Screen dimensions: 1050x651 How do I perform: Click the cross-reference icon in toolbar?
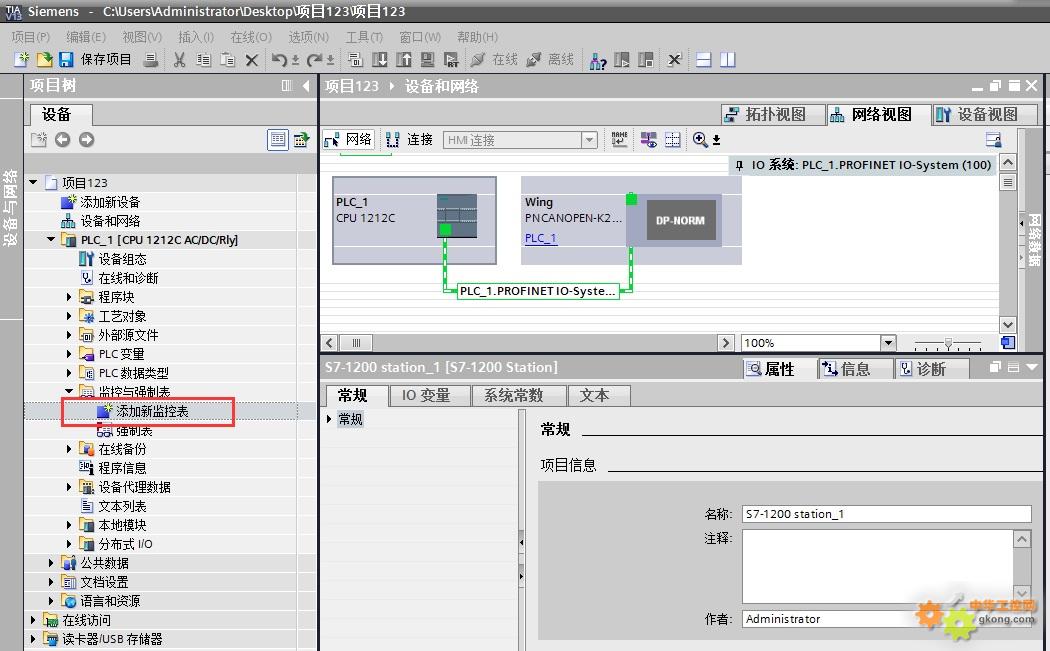pos(675,60)
